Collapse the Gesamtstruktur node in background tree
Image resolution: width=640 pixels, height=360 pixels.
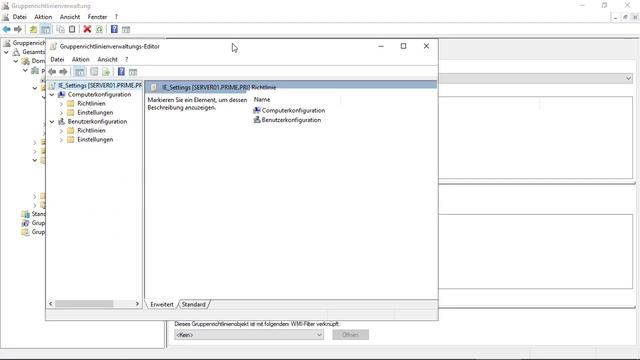[6, 52]
